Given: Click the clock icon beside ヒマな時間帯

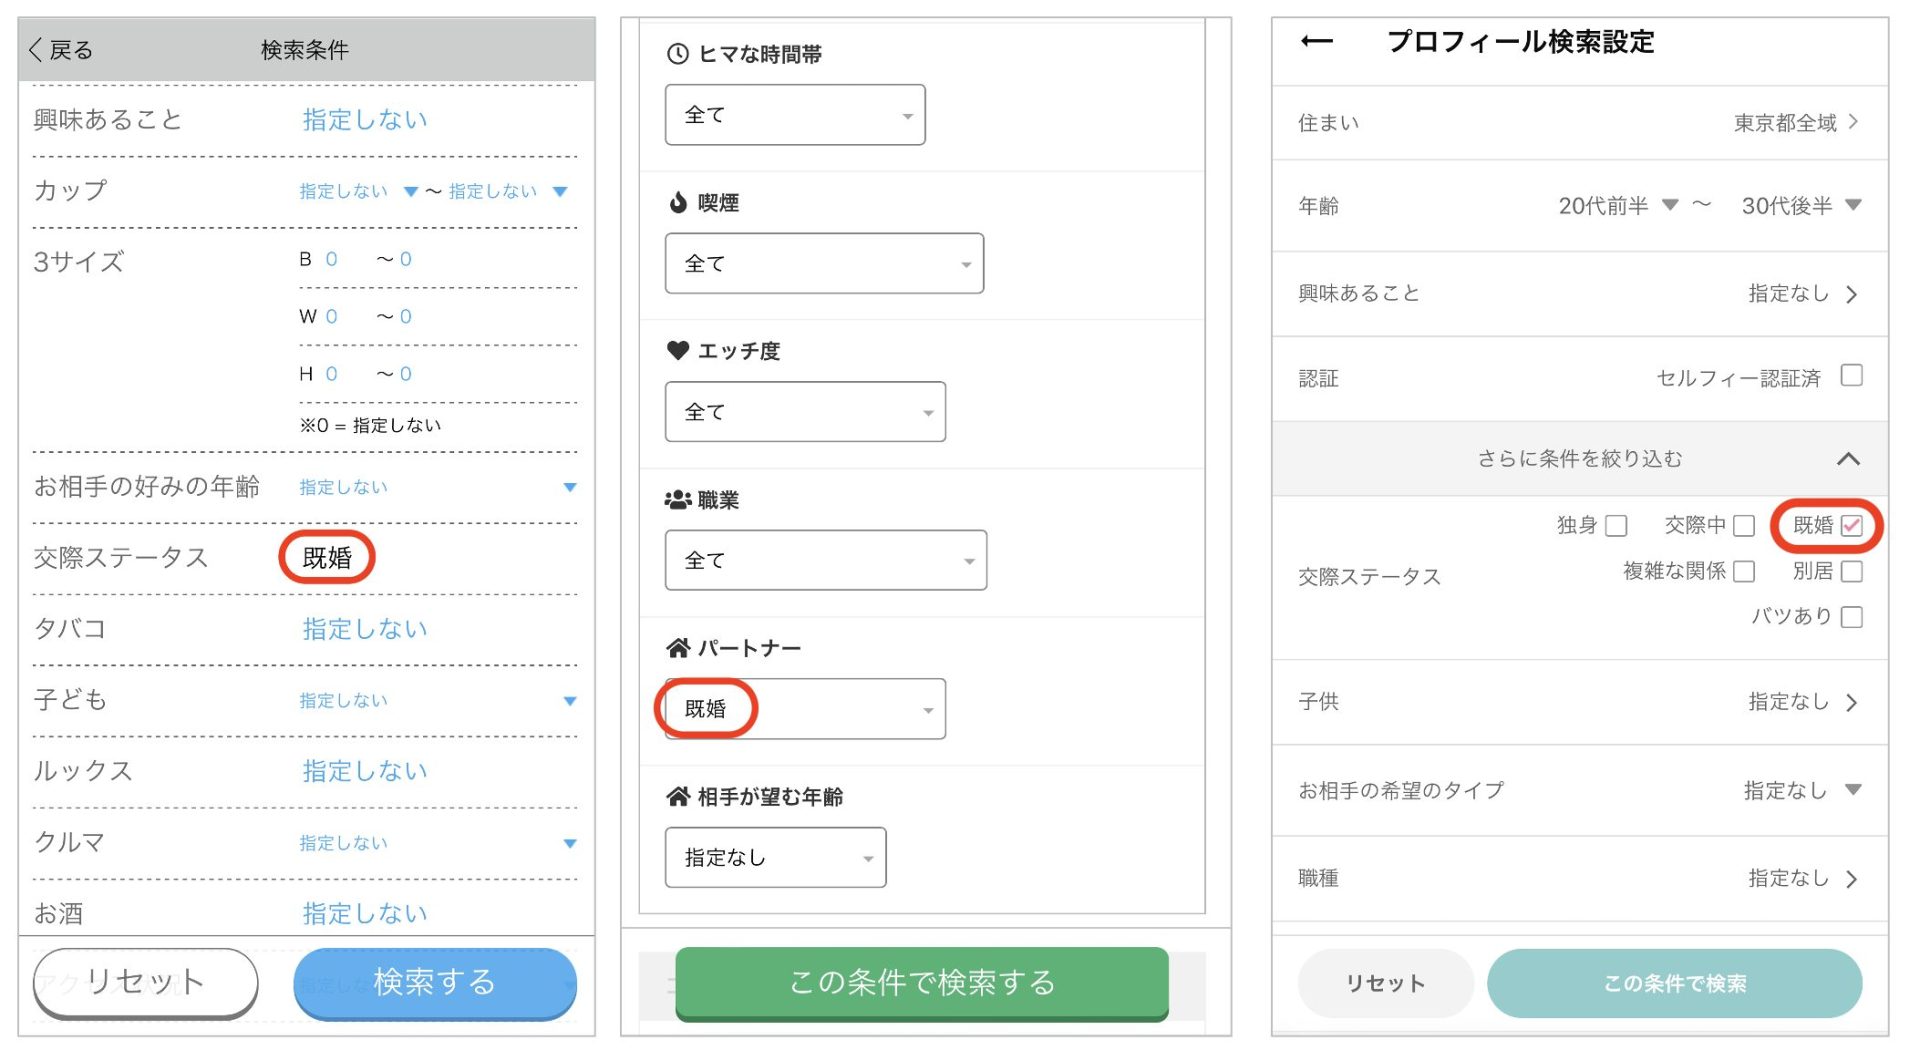Looking at the screenshot, I should [x=677, y=54].
